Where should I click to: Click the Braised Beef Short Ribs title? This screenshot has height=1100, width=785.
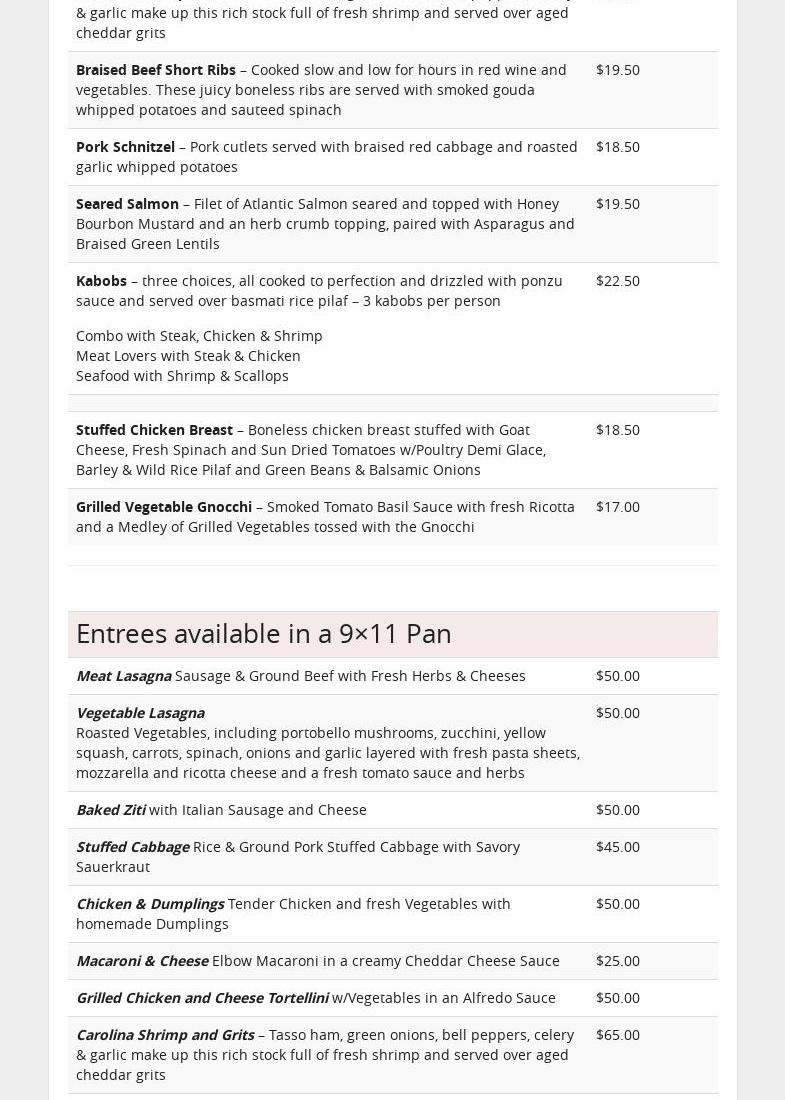(156, 70)
